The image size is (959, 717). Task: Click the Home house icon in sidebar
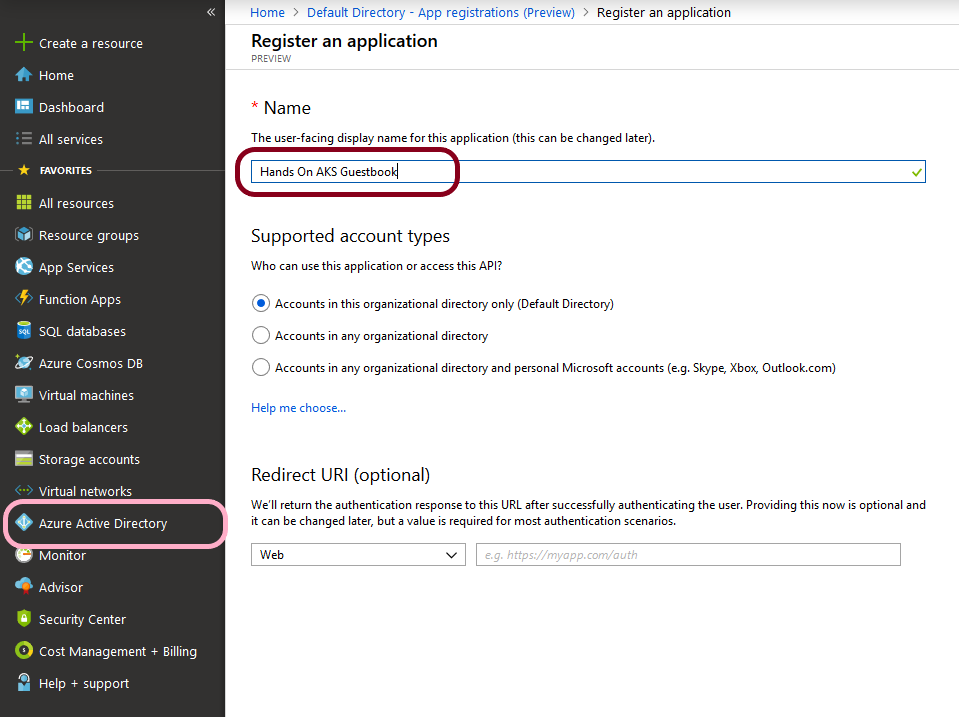coord(23,75)
